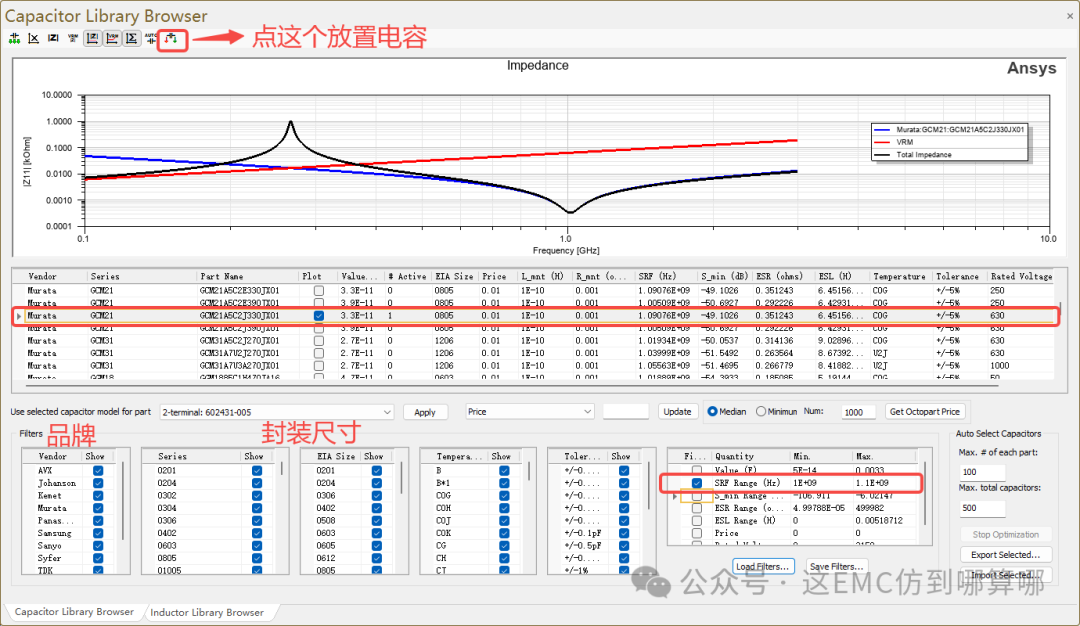1080x626 pixels.
Task: Click the Rated Voltage column header
Action: point(1021,276)
